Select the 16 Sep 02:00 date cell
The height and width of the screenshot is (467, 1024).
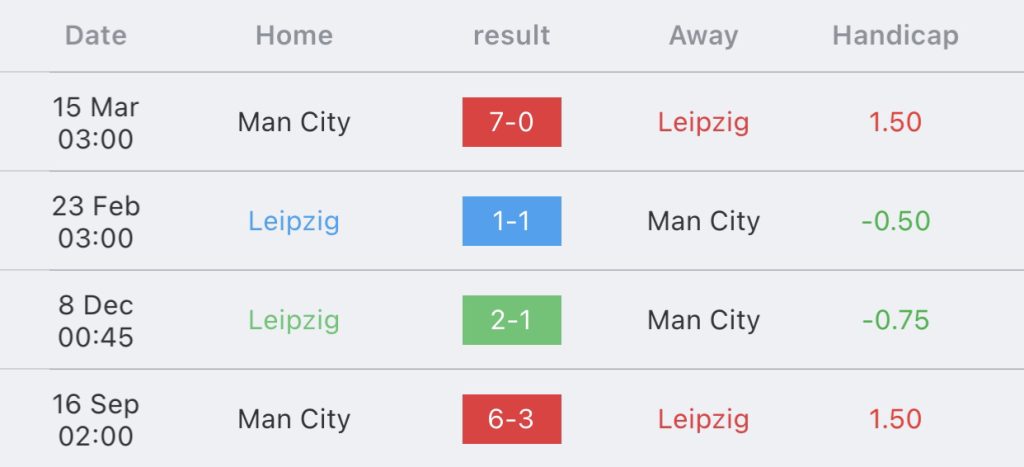[x=96, y=420]
